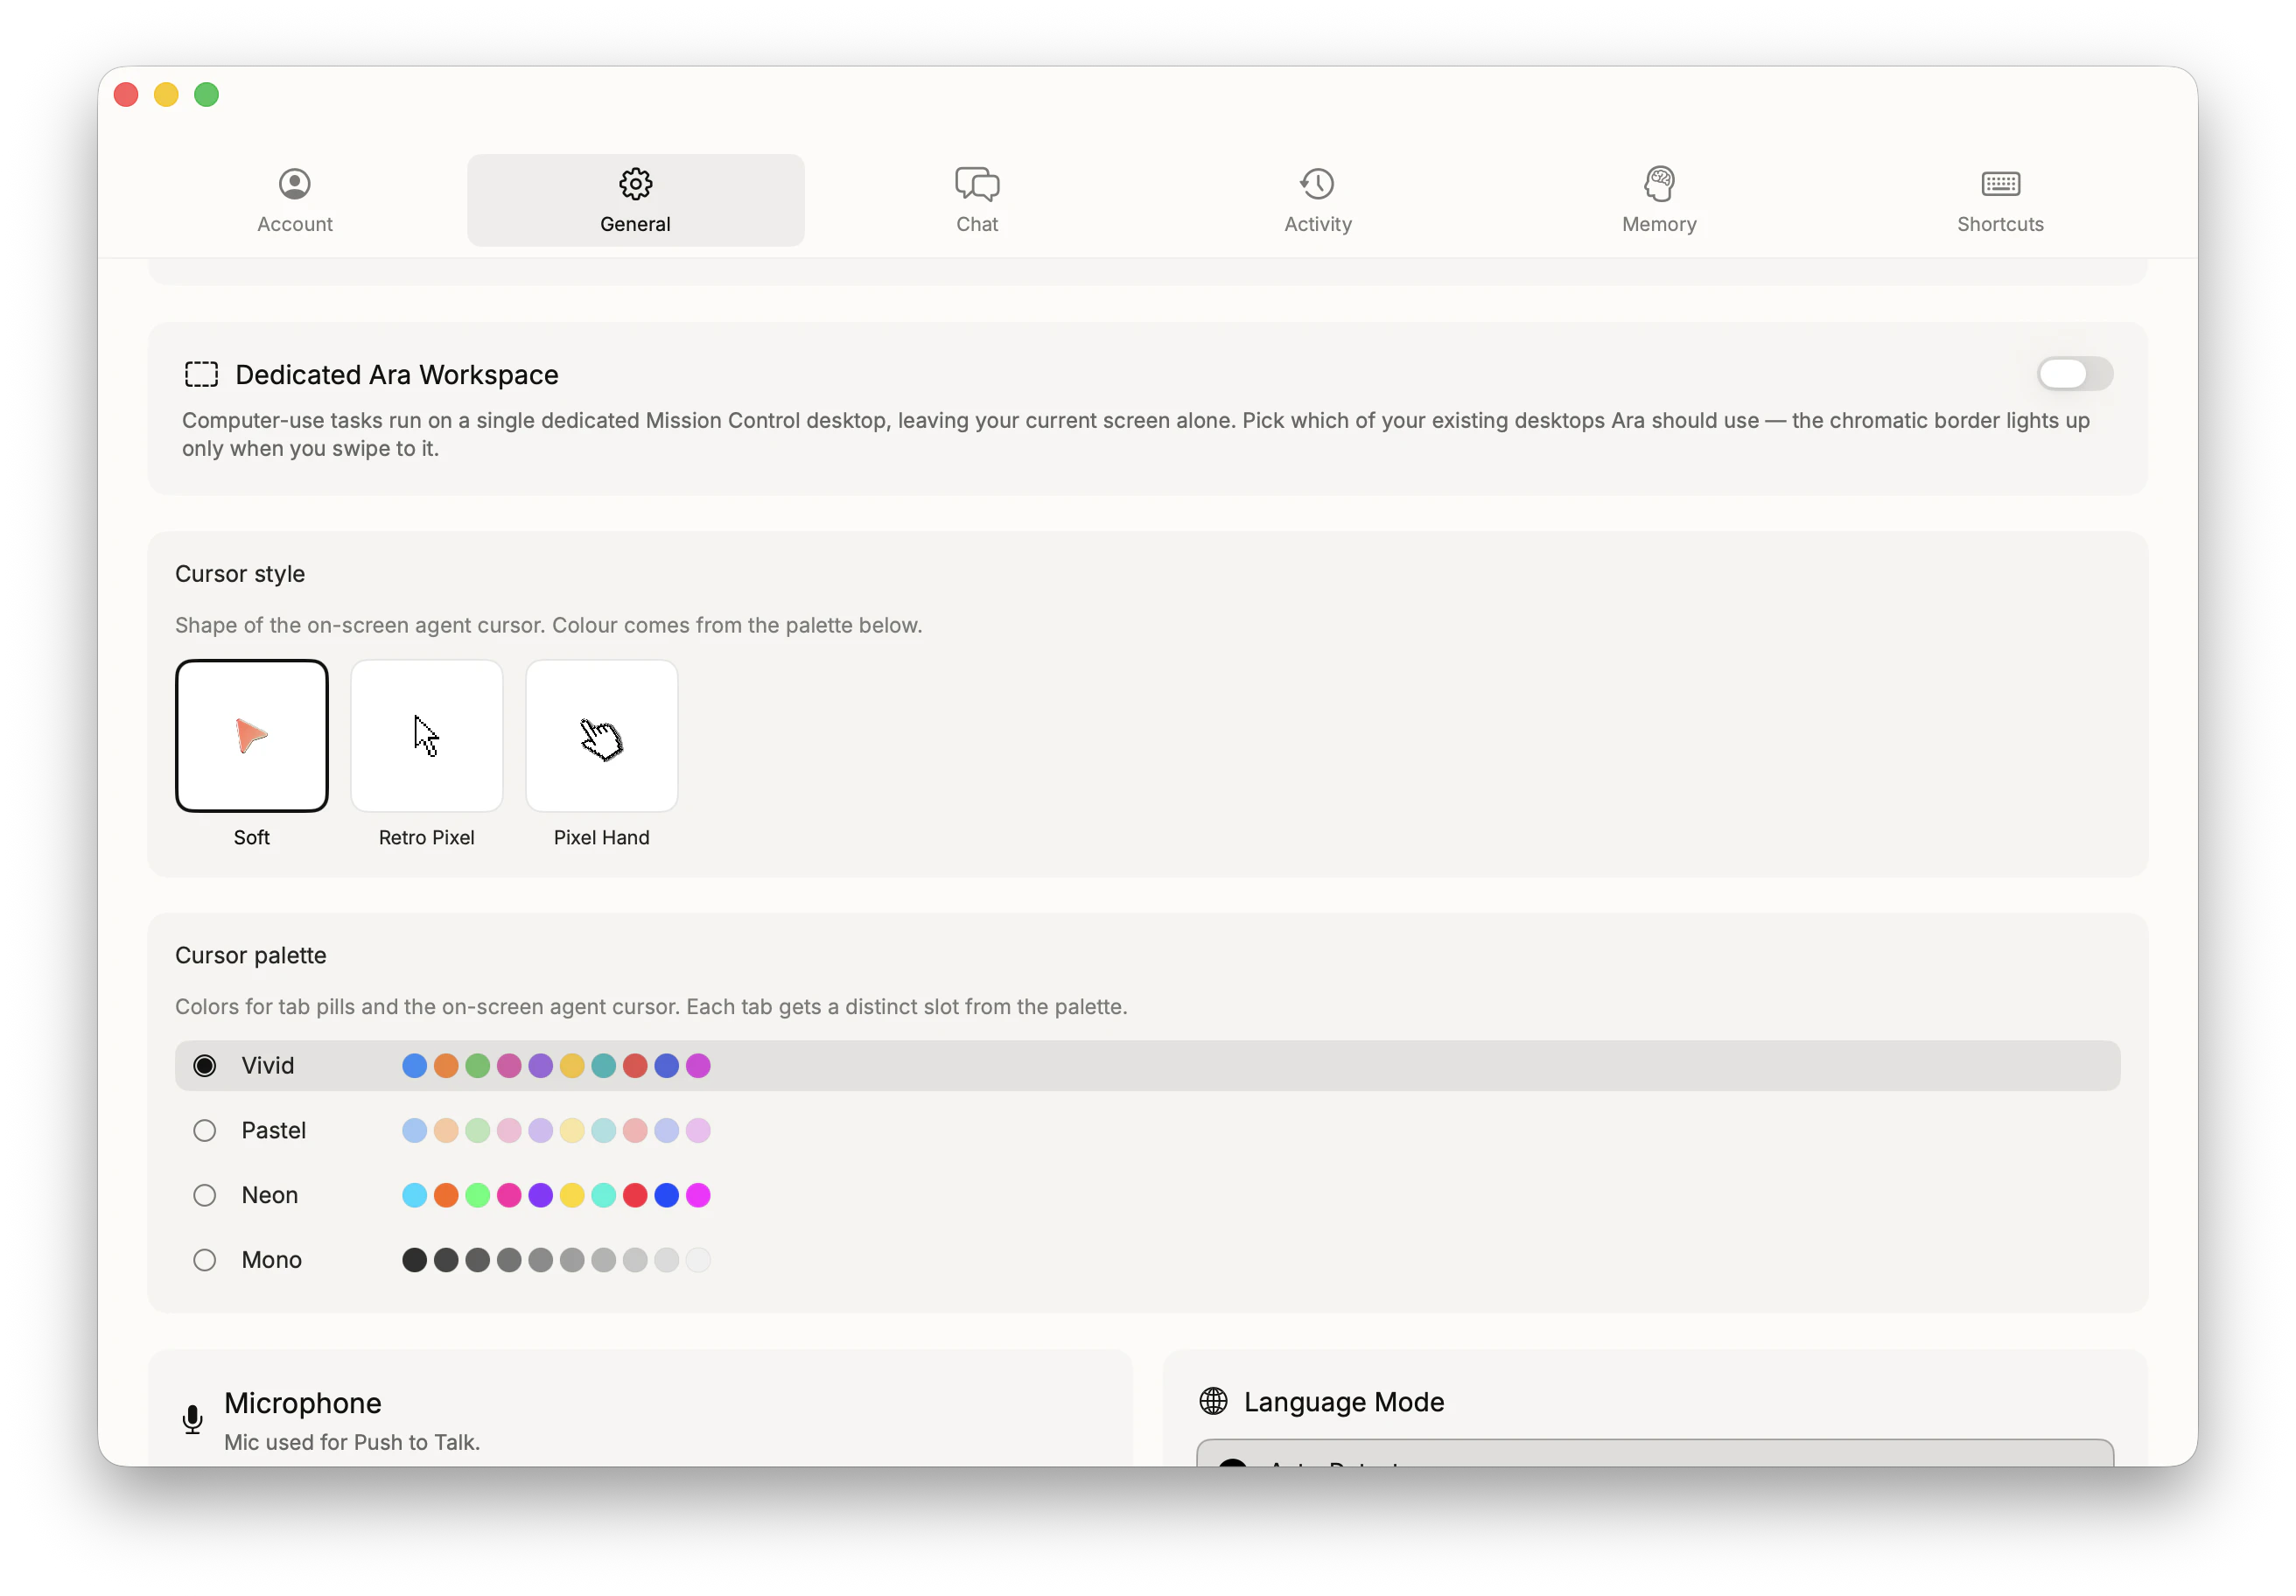
Task: Click the Neon palette label
Action: tap(270, 1195)
